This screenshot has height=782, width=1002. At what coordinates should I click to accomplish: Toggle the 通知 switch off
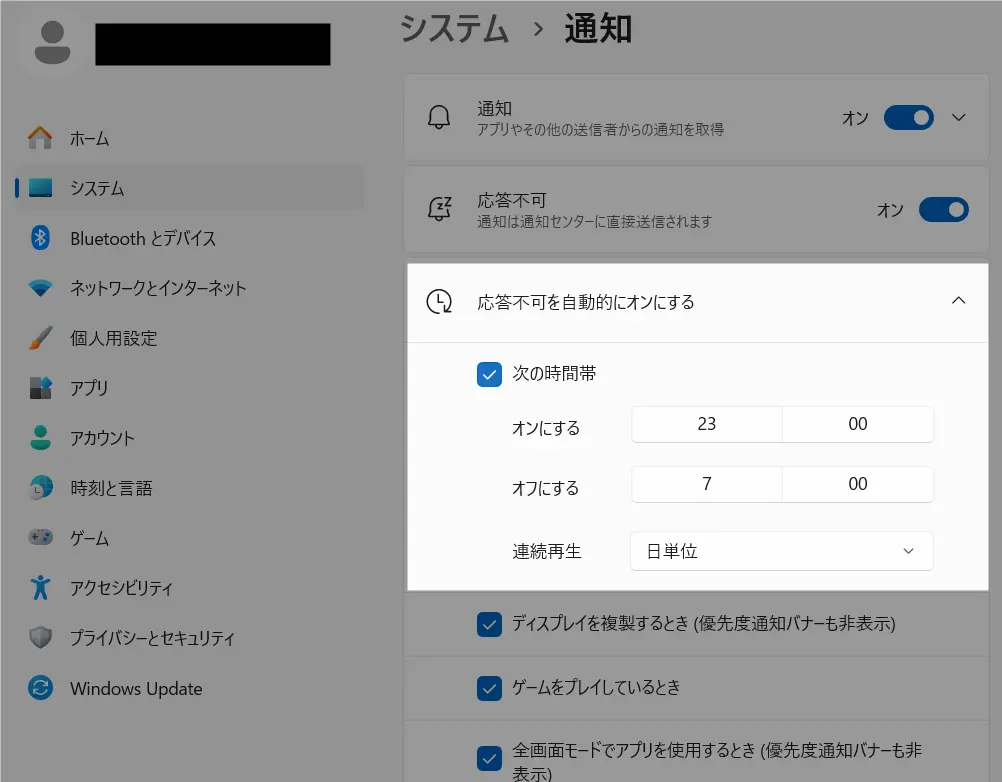click(x=909, y=118)
